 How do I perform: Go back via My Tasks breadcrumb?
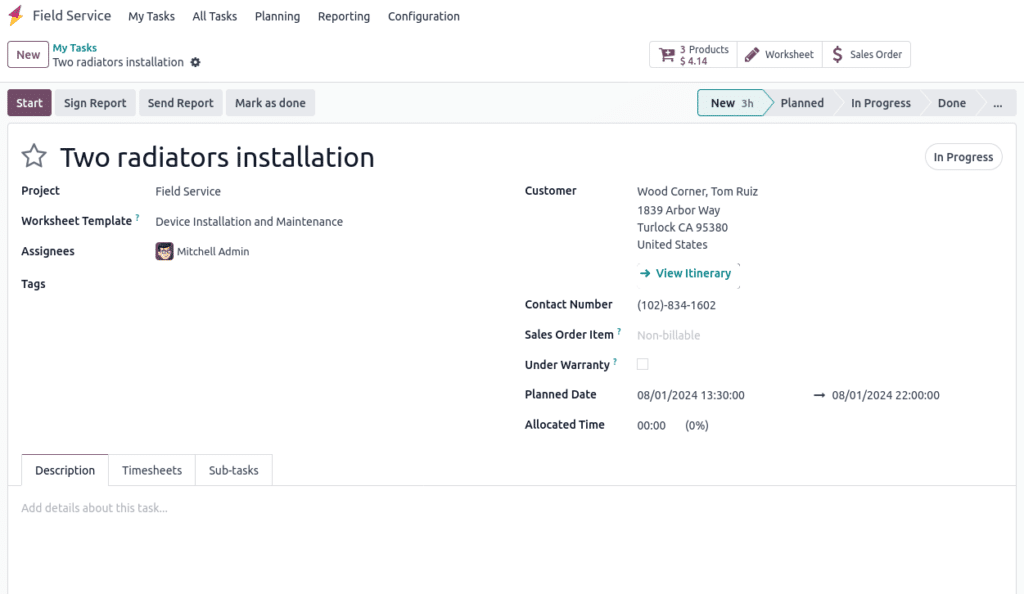click(x=74, y=48)
